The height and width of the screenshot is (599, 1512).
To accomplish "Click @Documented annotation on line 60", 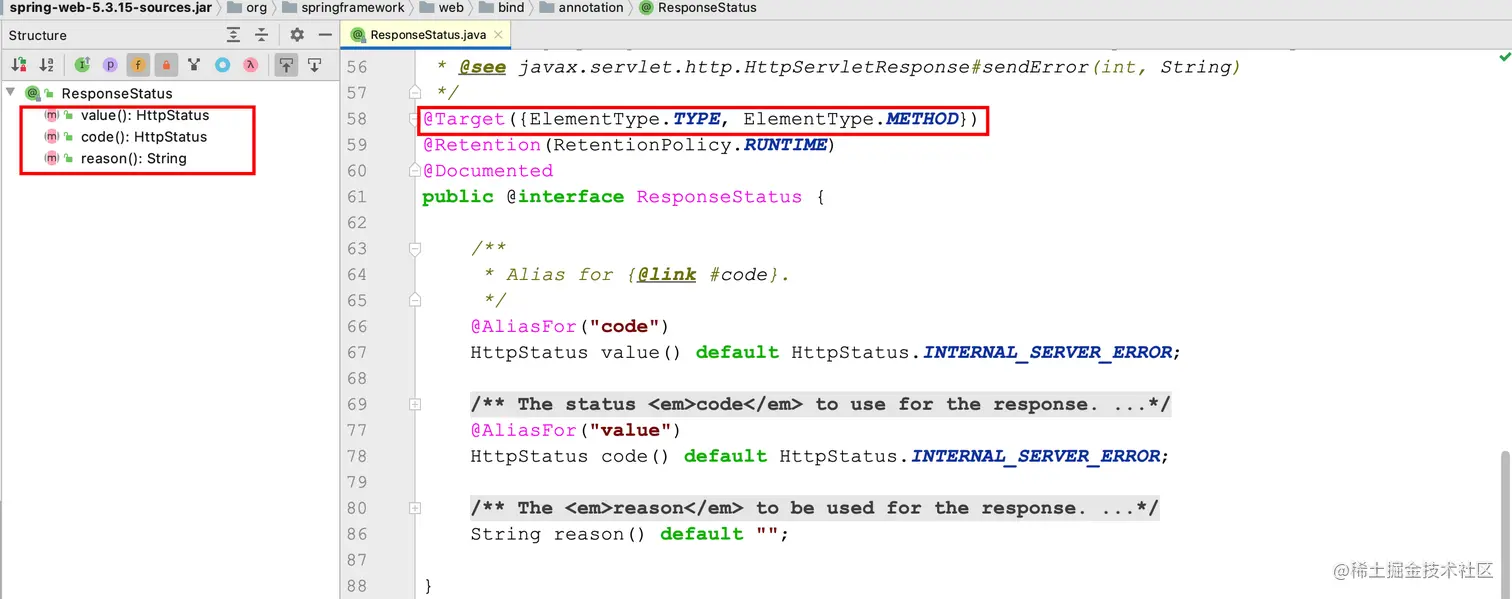I will coord(488,171).
